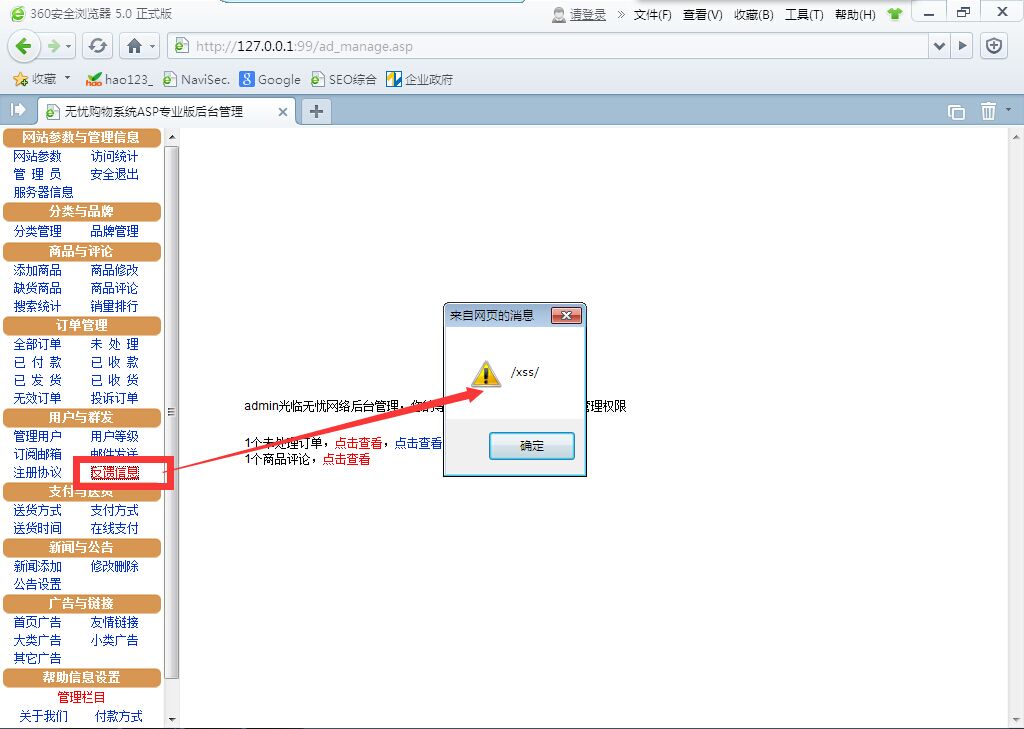1024x729 pixels.
Task: Close the 来自网页的消息 dialog
Action: 566,316
